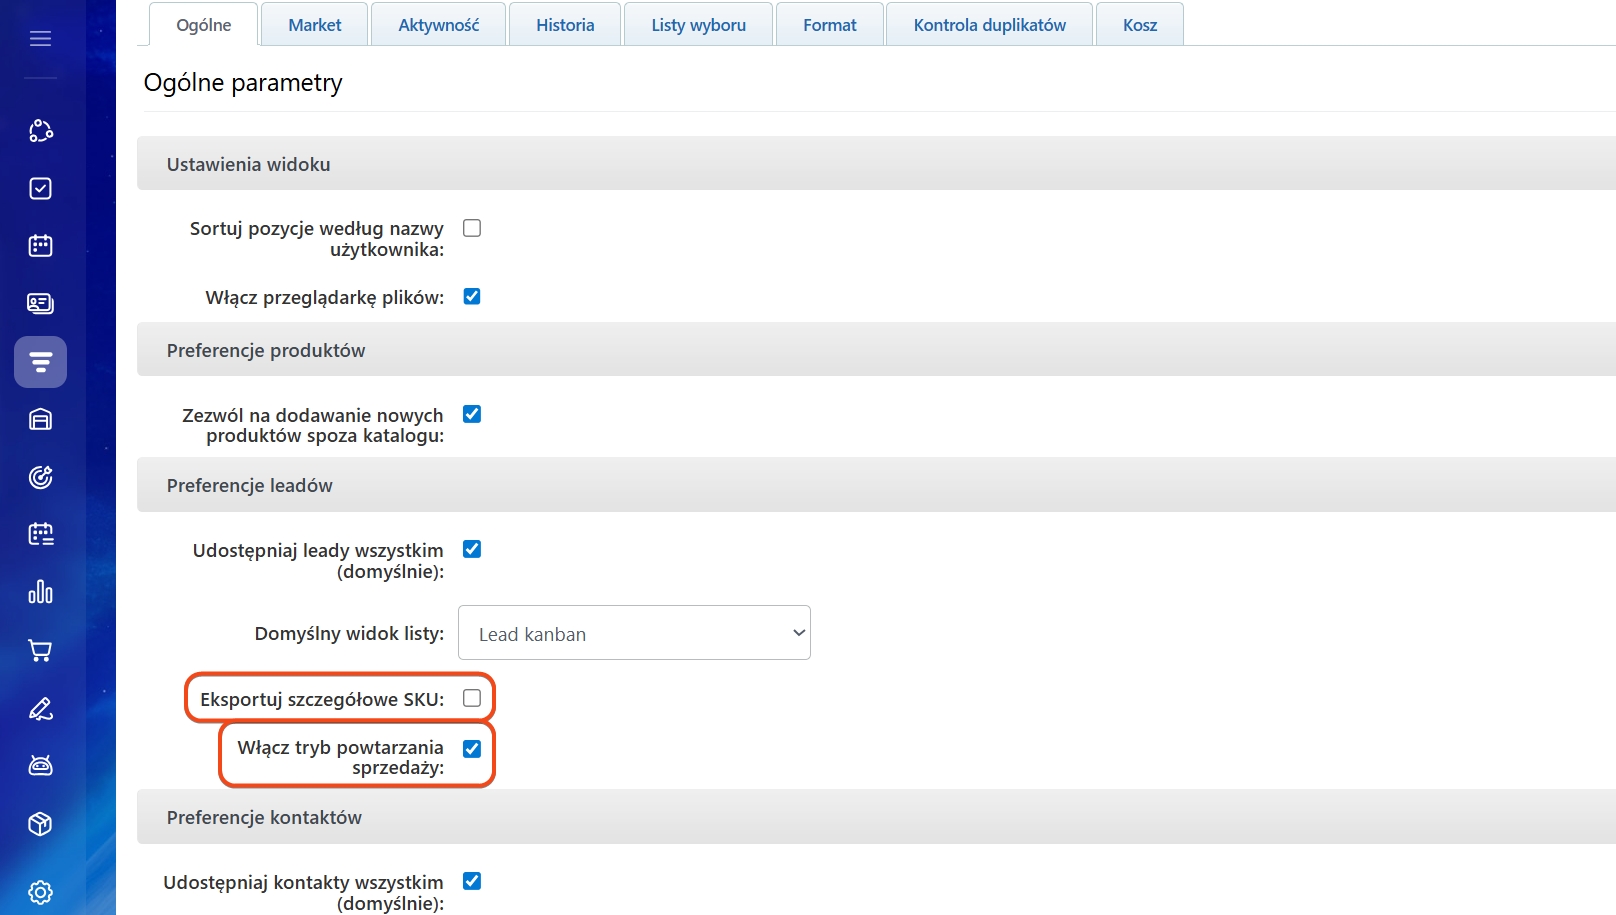This screenshot has height=915, width=1616.
Task: Click the Preferencje leadów section header
Action: click(x=250, y=485)
